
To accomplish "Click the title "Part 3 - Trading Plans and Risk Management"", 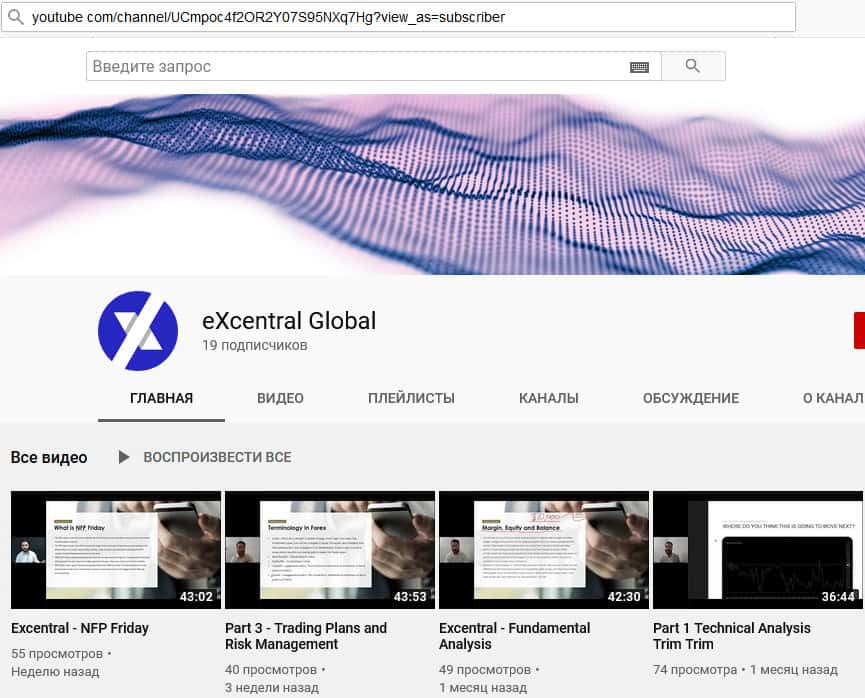I will coord(306,636).
